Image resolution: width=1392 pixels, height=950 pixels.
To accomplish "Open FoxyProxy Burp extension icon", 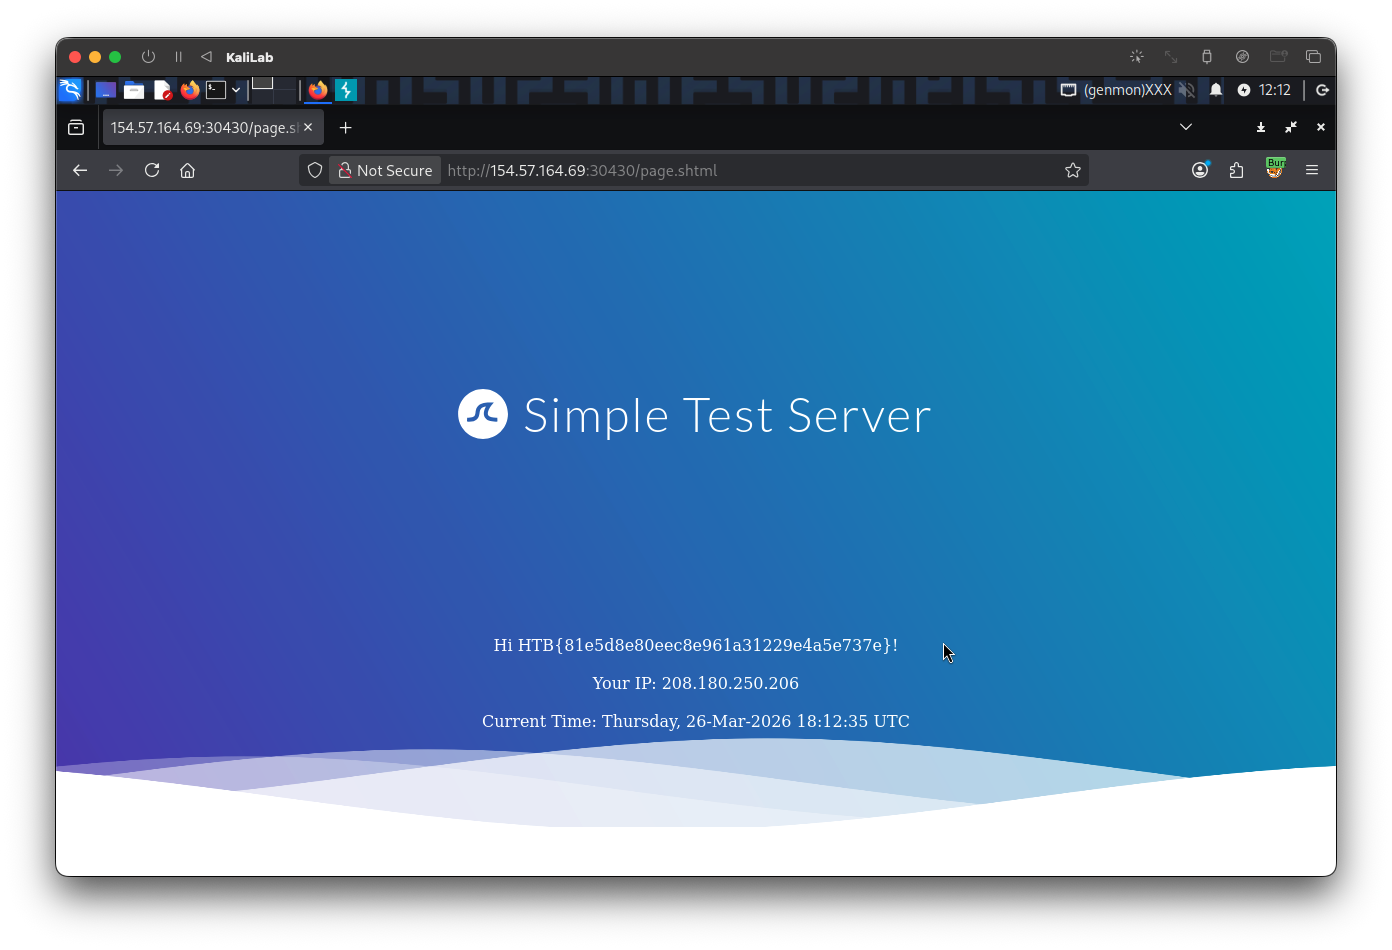I will [1274, 168].
